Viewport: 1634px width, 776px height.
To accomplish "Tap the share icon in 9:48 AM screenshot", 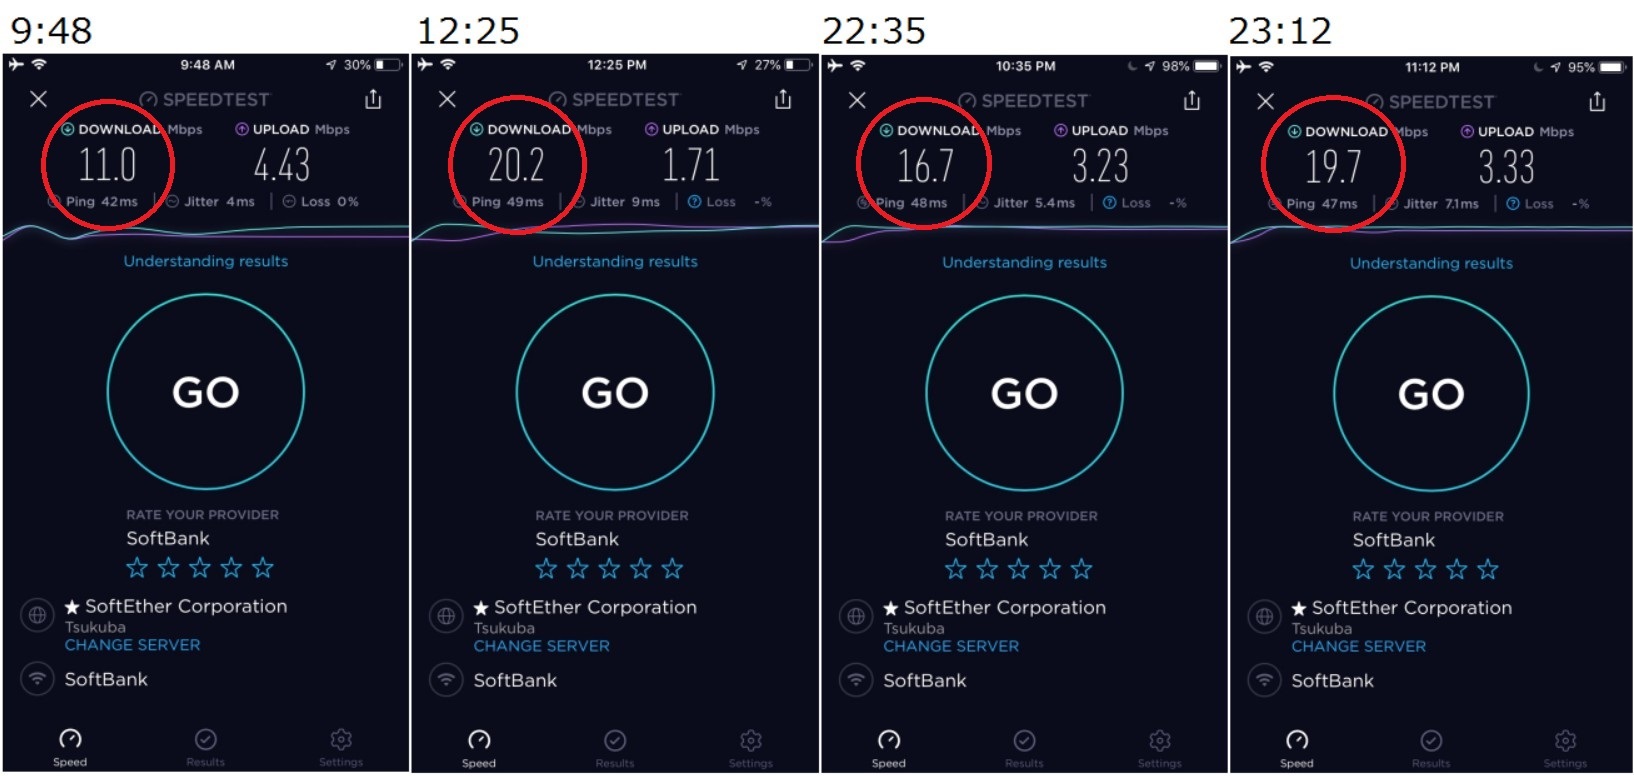I will [x=373, y=99].
